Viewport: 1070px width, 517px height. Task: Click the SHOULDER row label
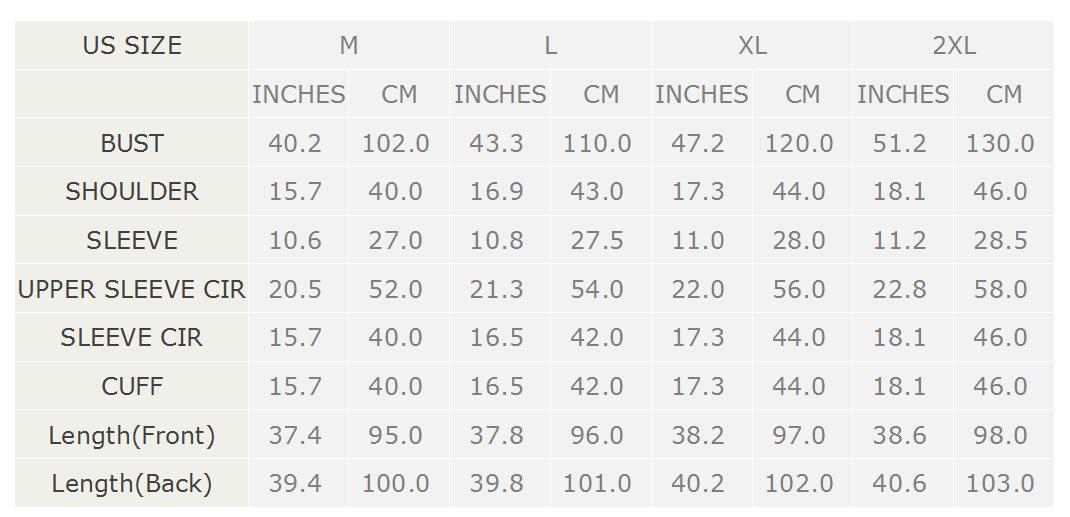point(132,192)
